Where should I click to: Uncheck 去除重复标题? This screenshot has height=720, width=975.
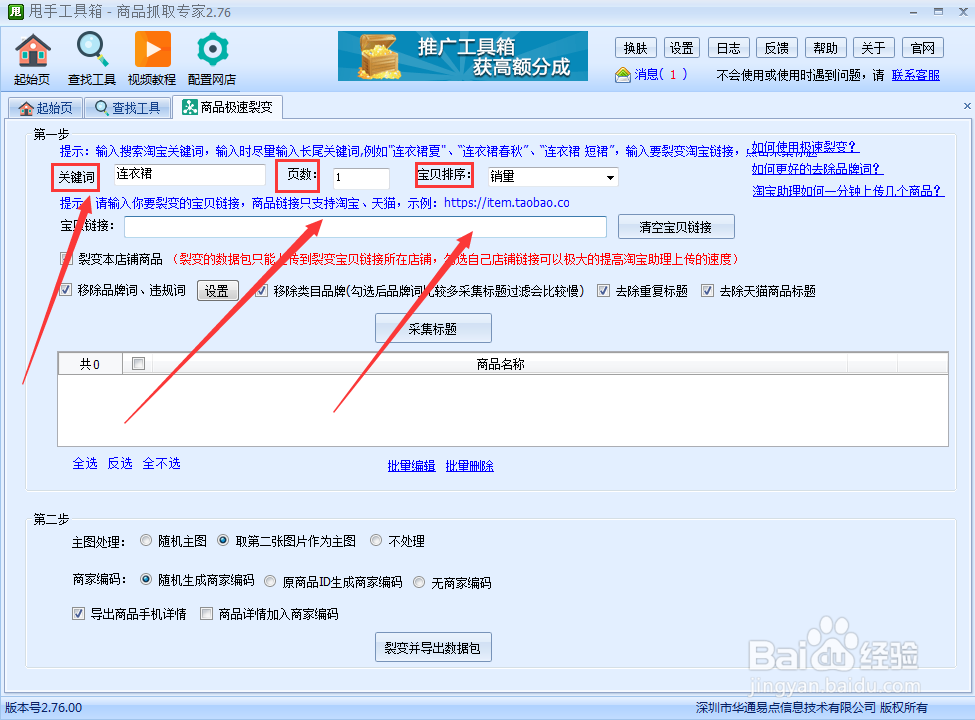click(602, 290)
